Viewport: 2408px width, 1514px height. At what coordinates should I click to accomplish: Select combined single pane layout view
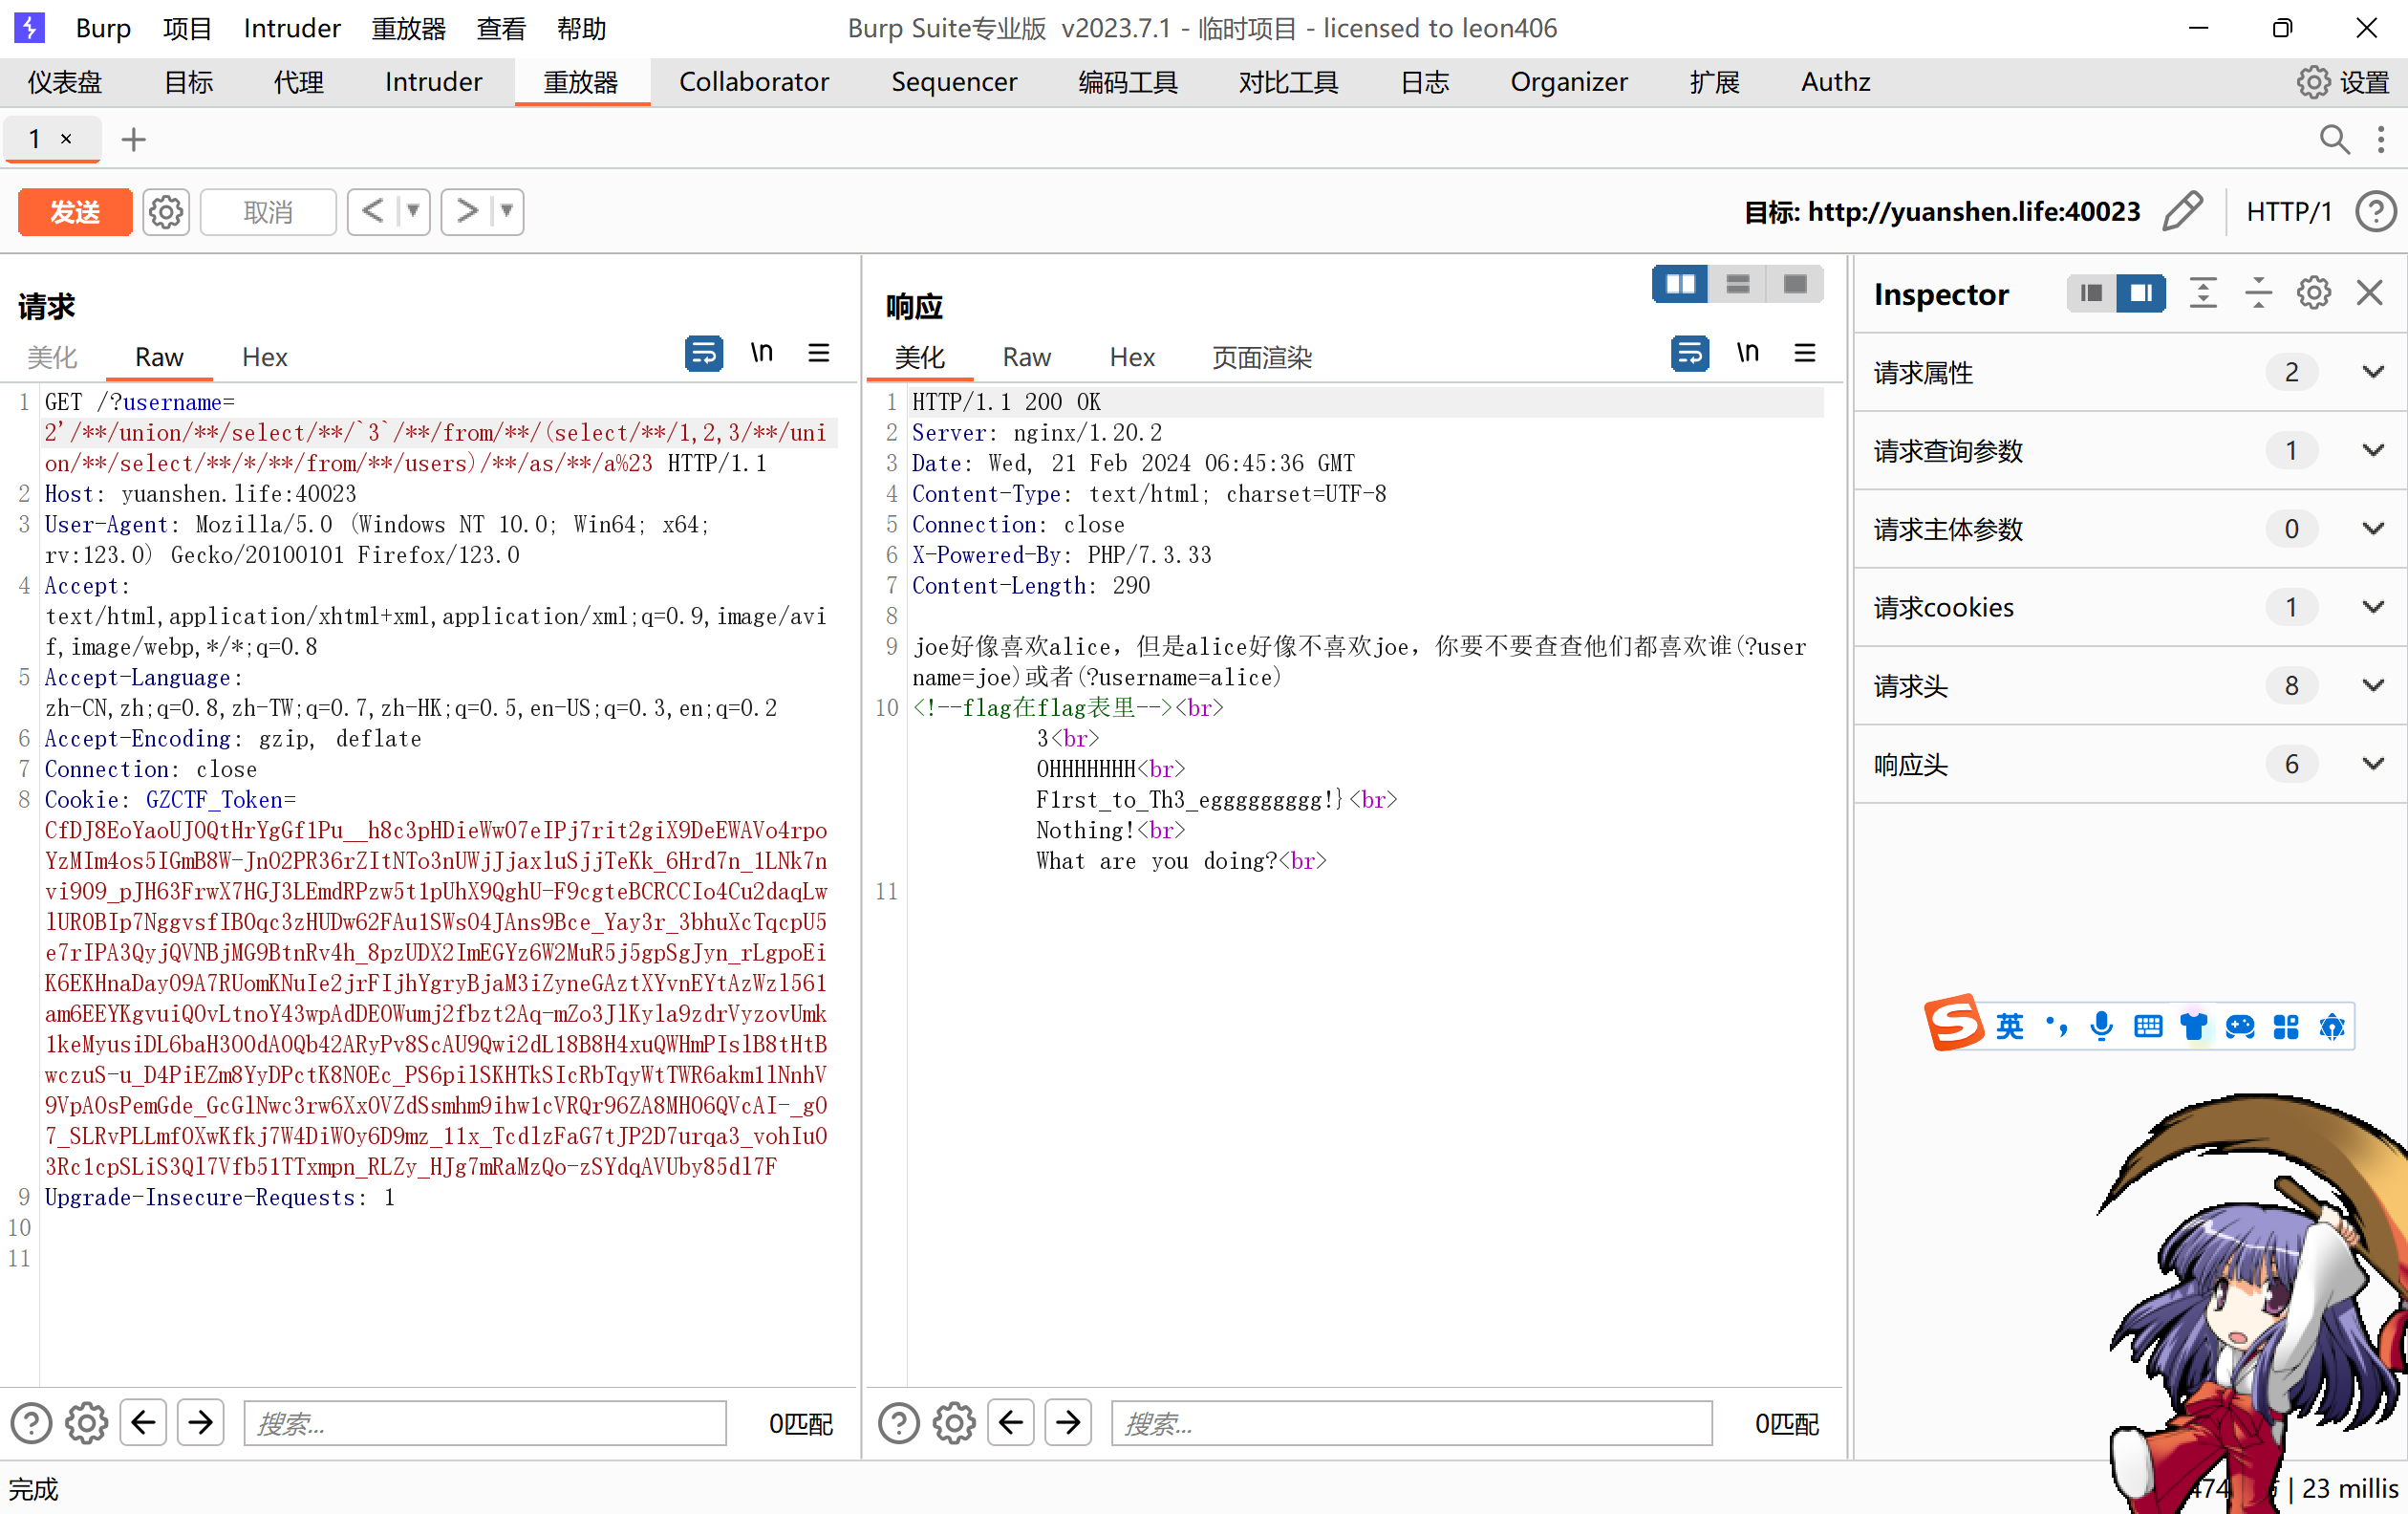coord(1795,284)
